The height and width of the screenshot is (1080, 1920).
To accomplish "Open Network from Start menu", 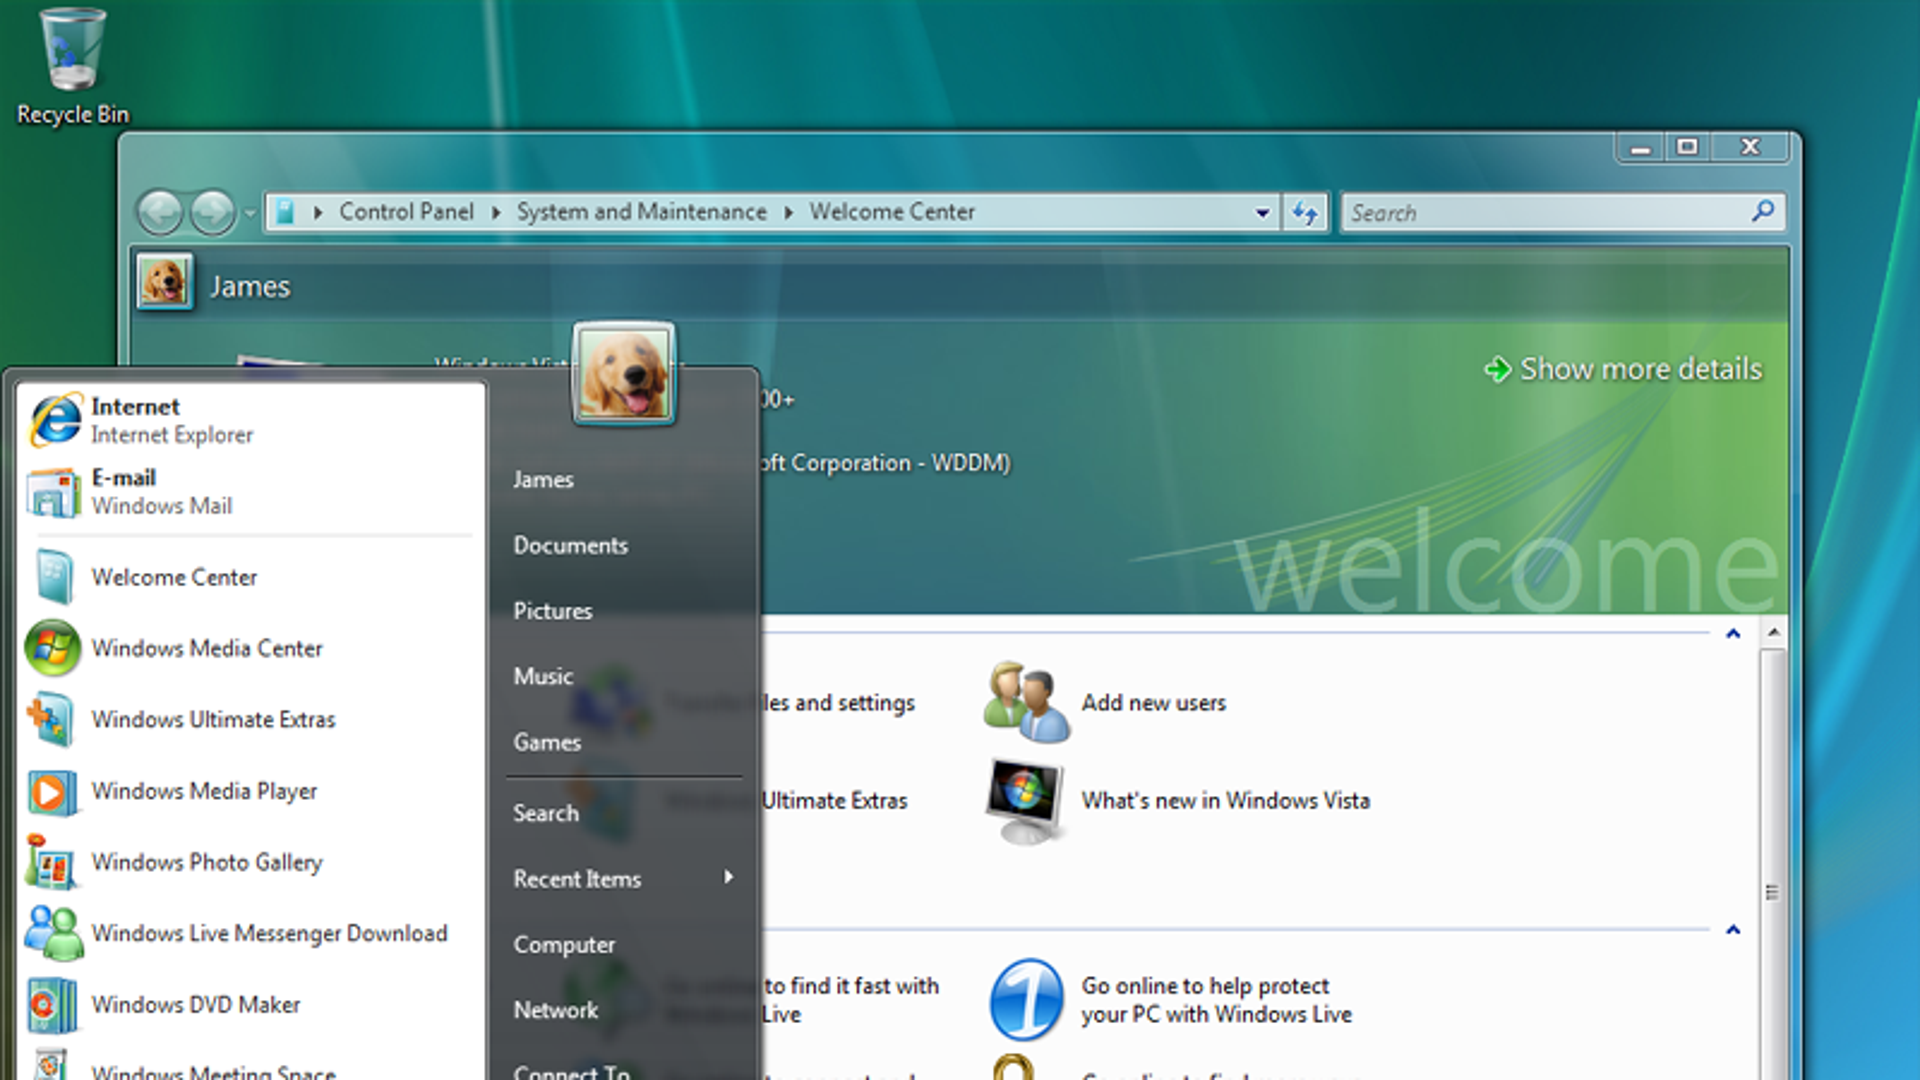I will pyautogui.click(x=556, y=1010).
